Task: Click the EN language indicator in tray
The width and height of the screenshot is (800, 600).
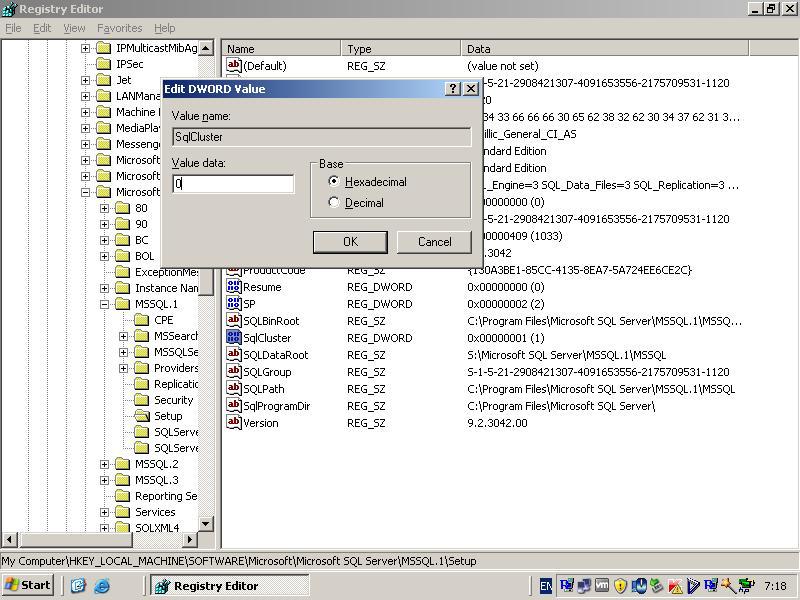Action: pyautogui.click(x=545, y=586)
